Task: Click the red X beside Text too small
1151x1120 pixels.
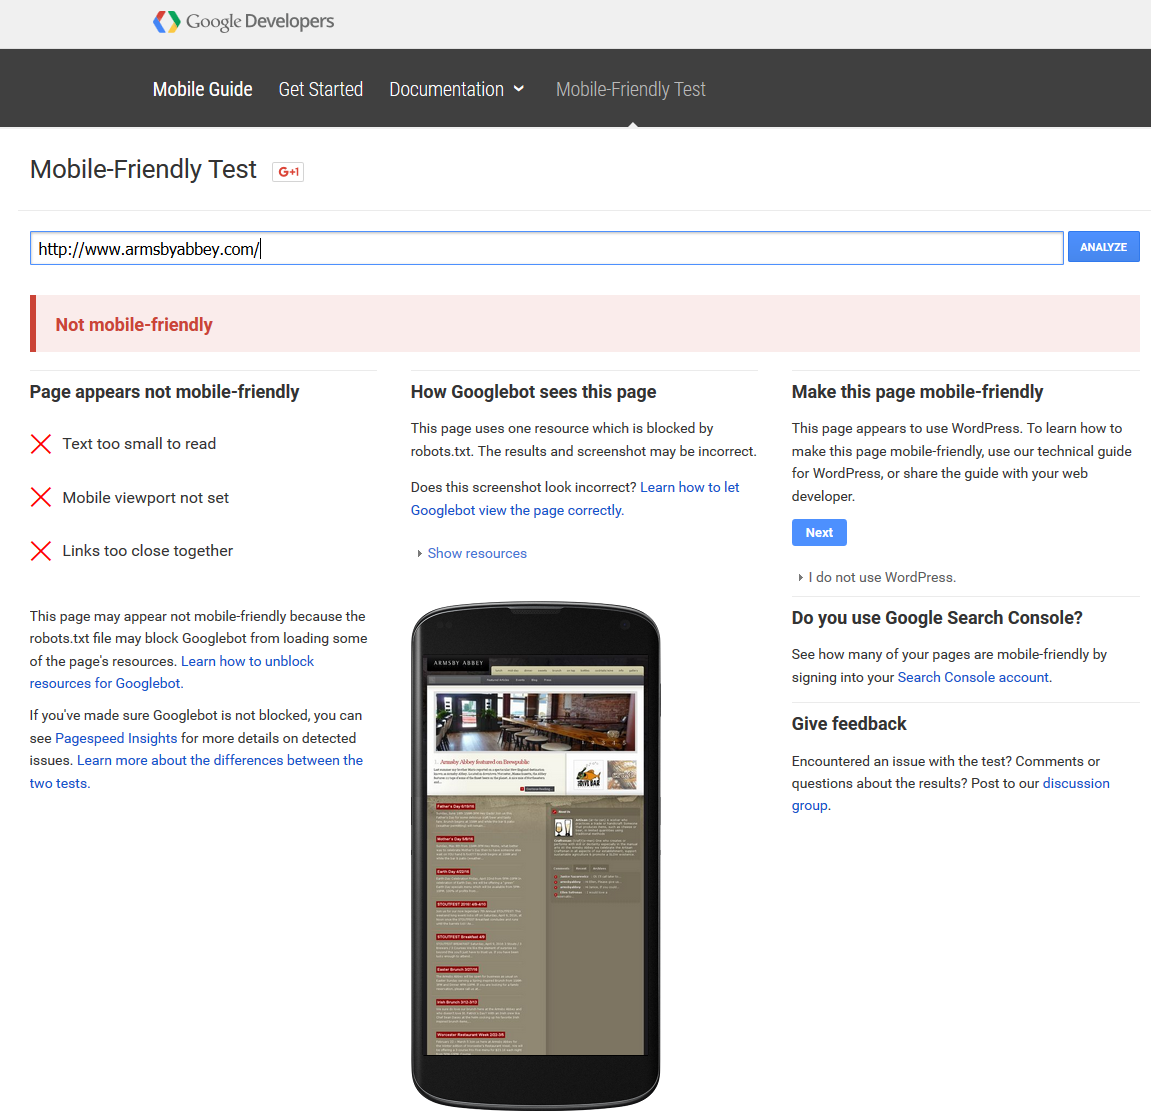Action: 41,444
